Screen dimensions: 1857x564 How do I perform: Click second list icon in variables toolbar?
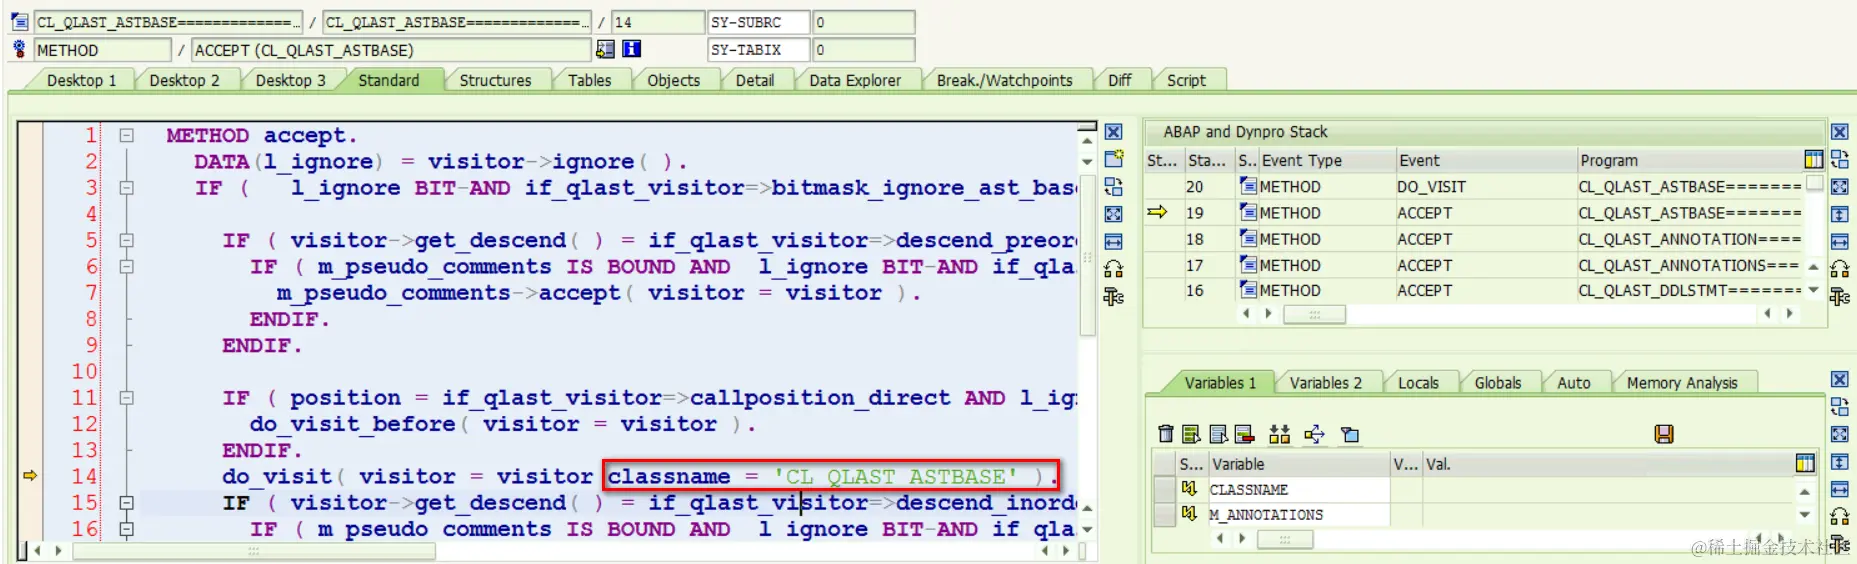coord(1218,434)
